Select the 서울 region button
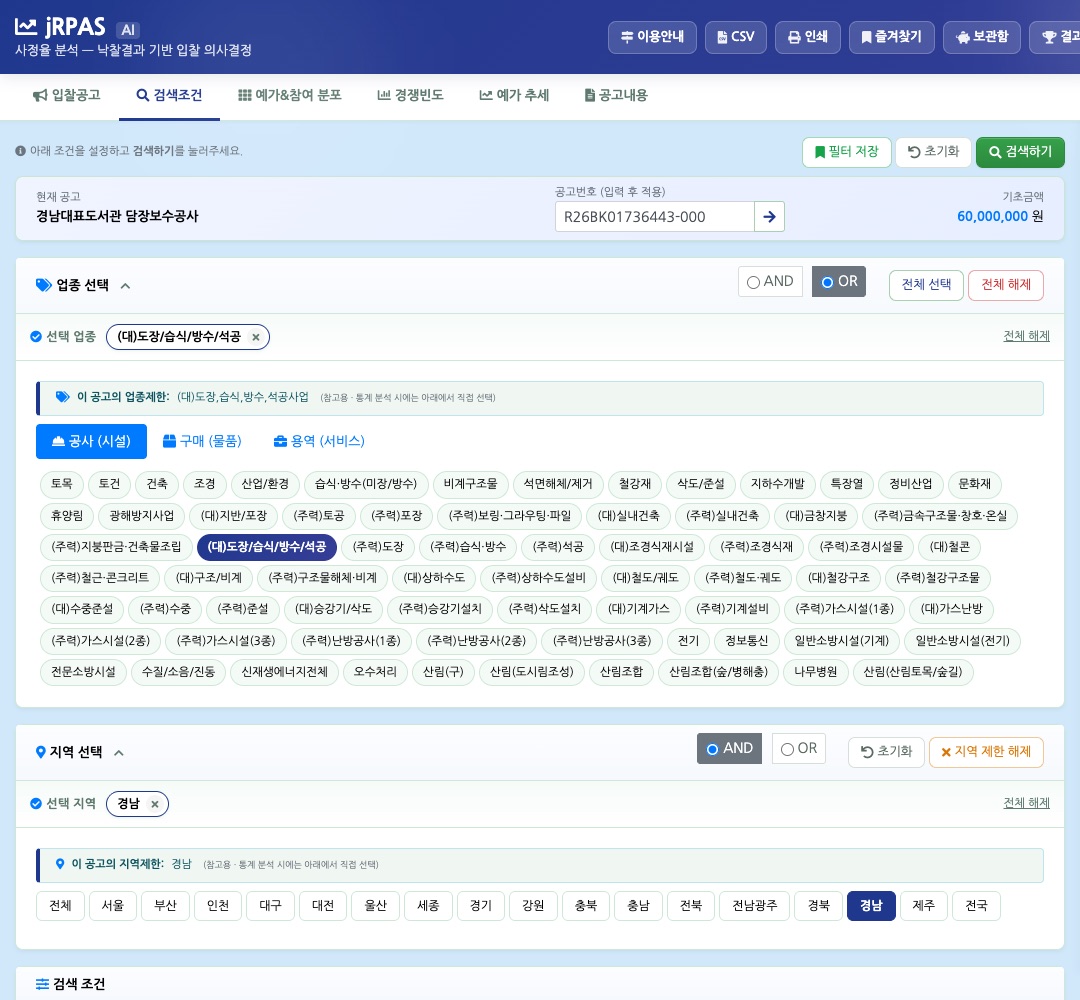This screenshot has width=1080, height=1000. click(x=113, y=906)
